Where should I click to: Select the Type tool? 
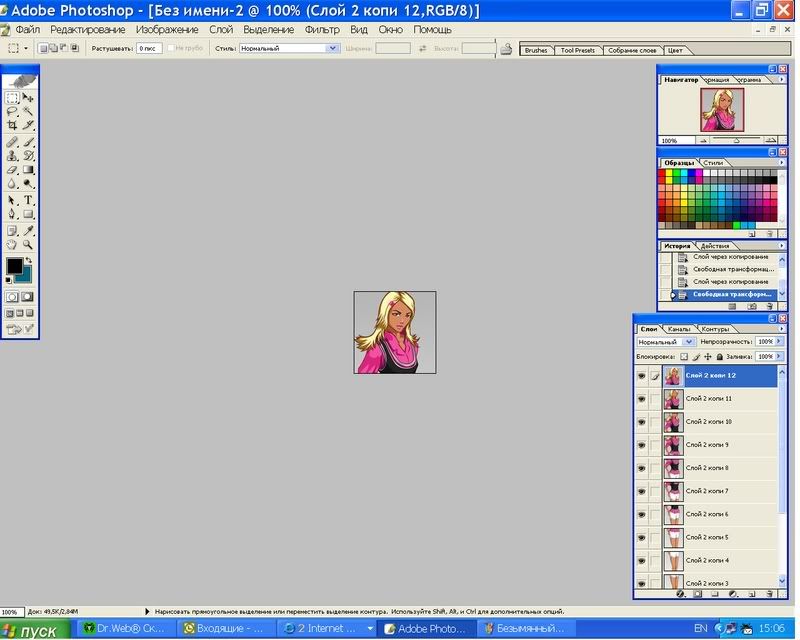(28, 200)
